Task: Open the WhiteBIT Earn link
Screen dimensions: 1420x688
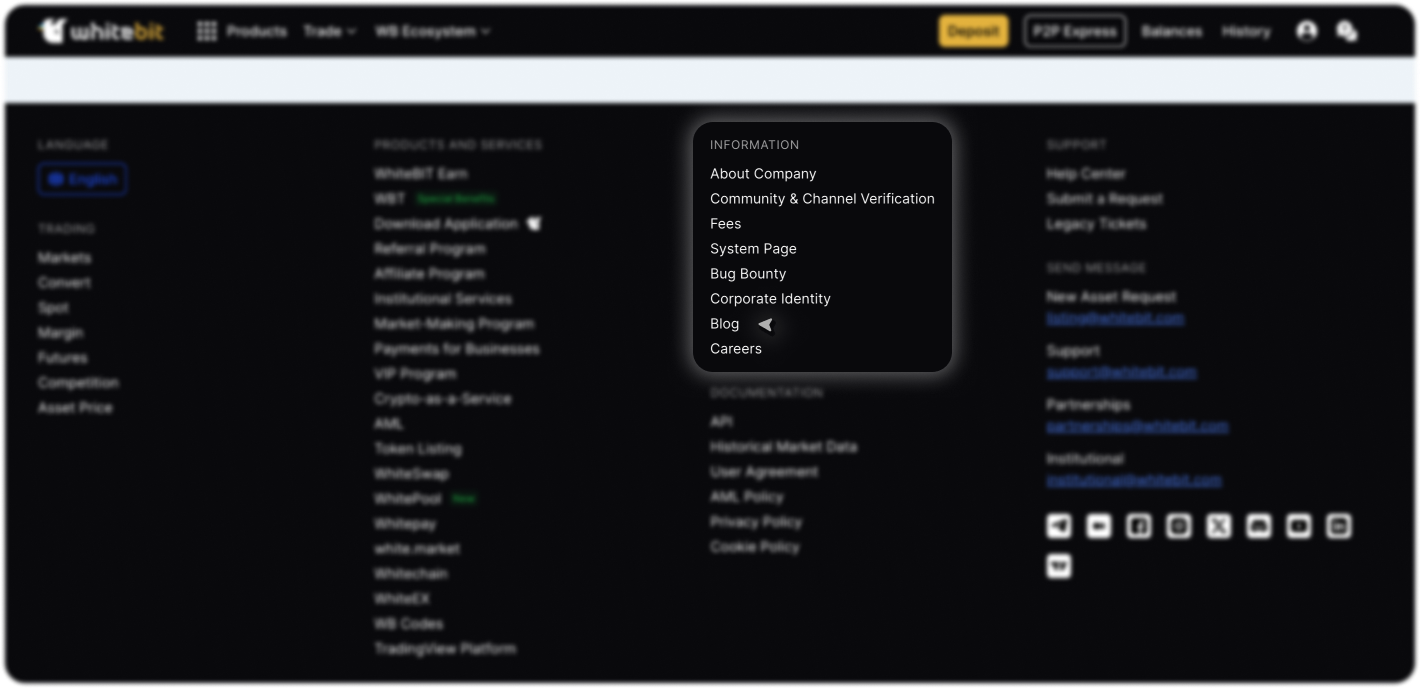Action: tap(421, 174)
